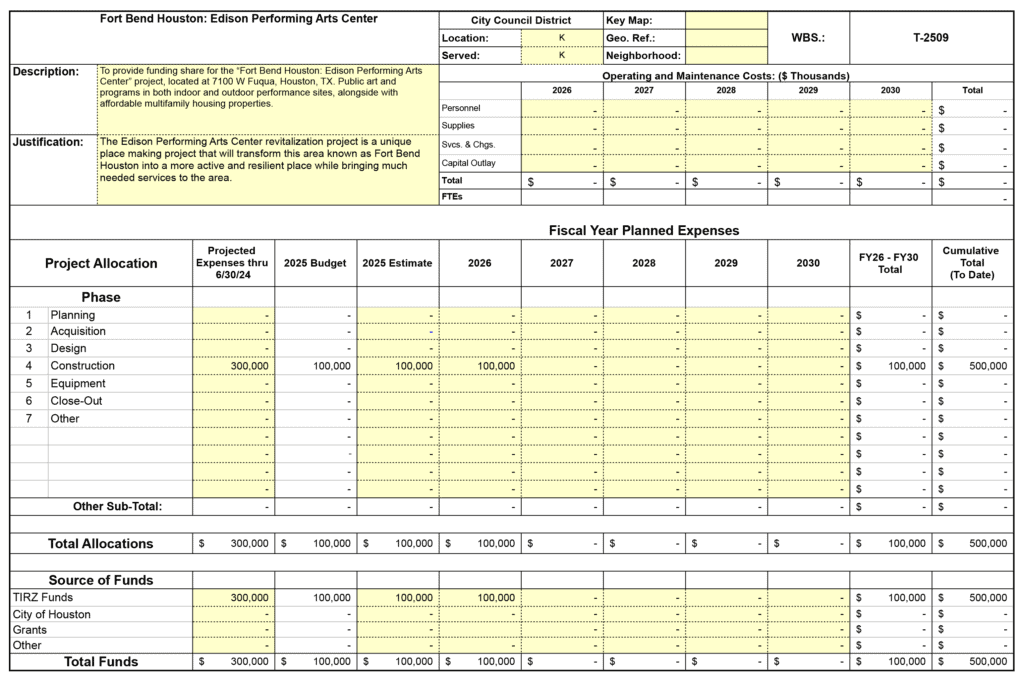Select the Grants projected expenses cell
The image size is (1024, 681).
tap(233, 630)
